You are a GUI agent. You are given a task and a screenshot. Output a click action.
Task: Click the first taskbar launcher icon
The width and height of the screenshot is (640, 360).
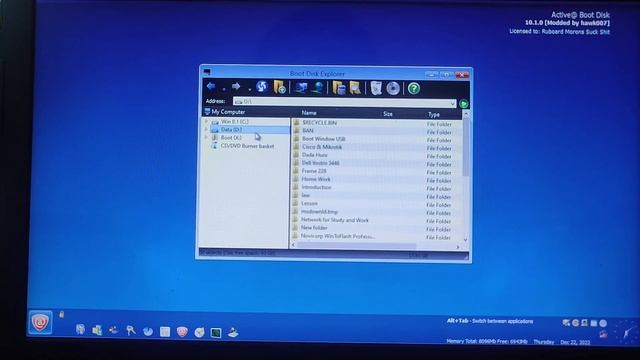tap(80, 330)
